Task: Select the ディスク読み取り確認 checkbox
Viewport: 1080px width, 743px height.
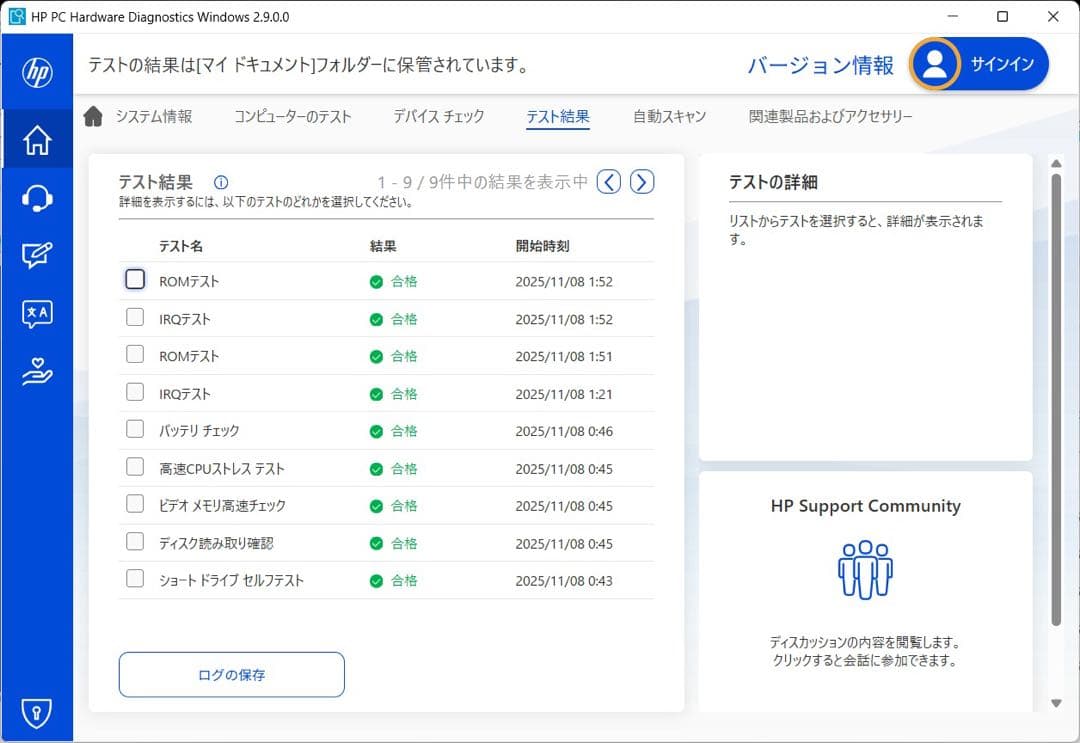Action: pyautogui.click(x=135, y=542)
